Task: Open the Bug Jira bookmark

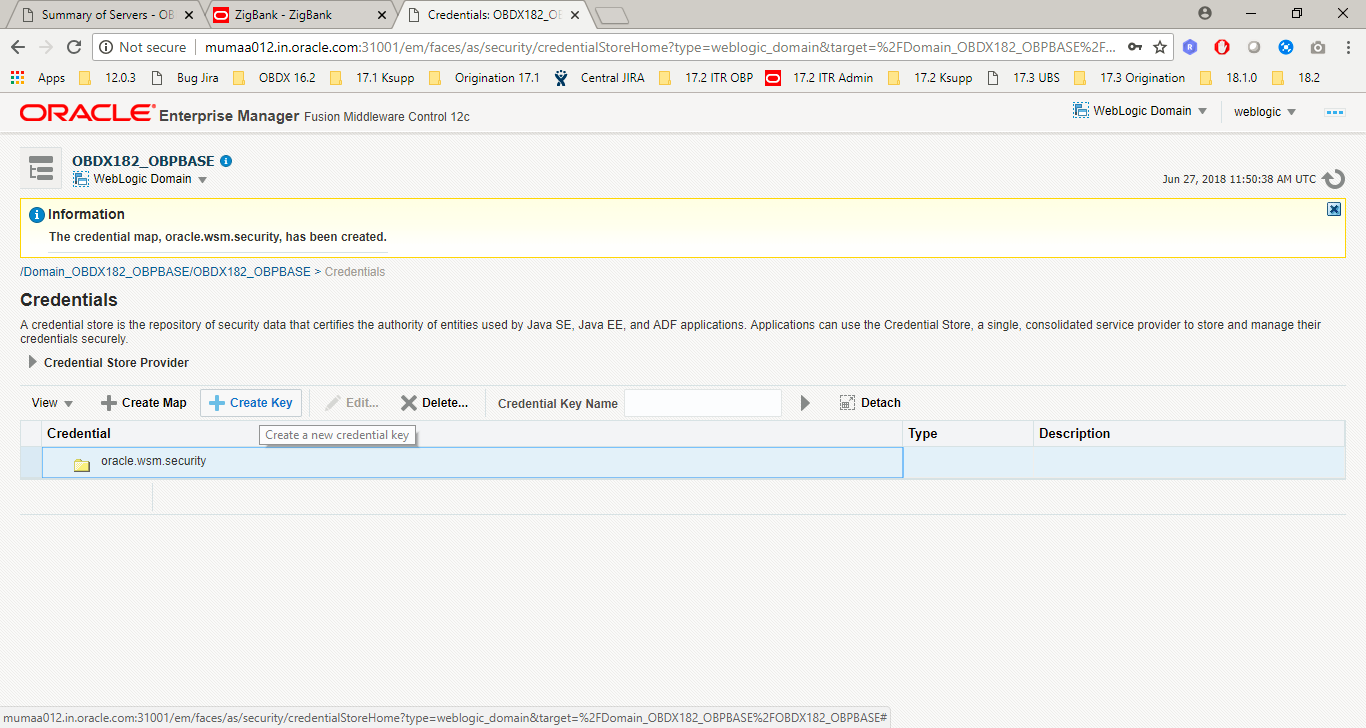Action: (187, 78)
